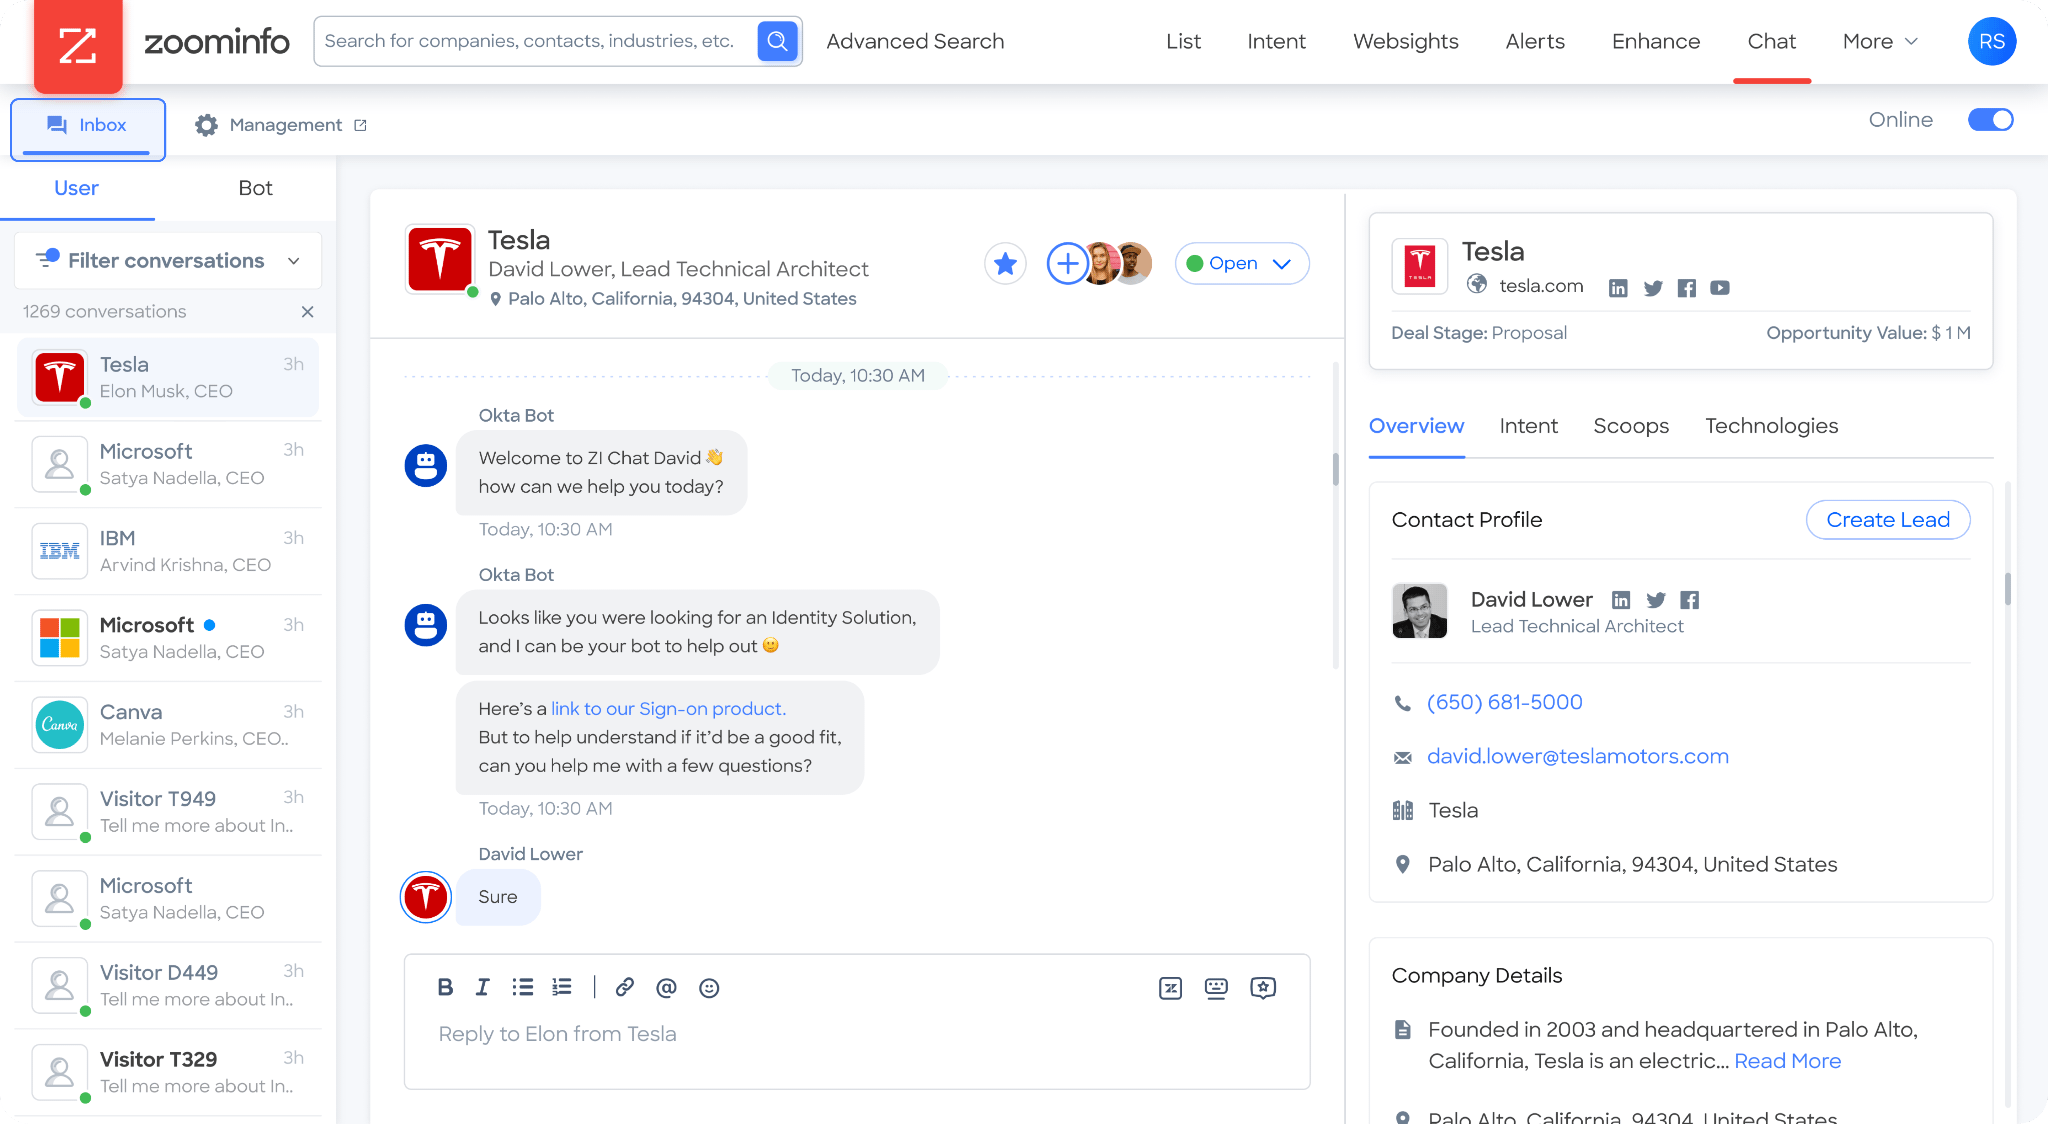Viewport: 2048px width, 1124px height.
Task: Expand Filter conversations panel
Action: 293,260
